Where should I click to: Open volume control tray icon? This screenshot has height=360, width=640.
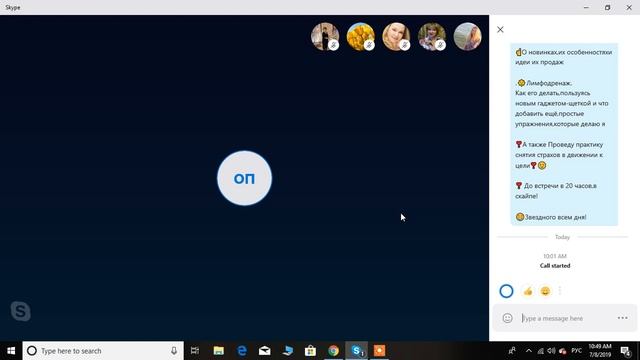point(551,351)
